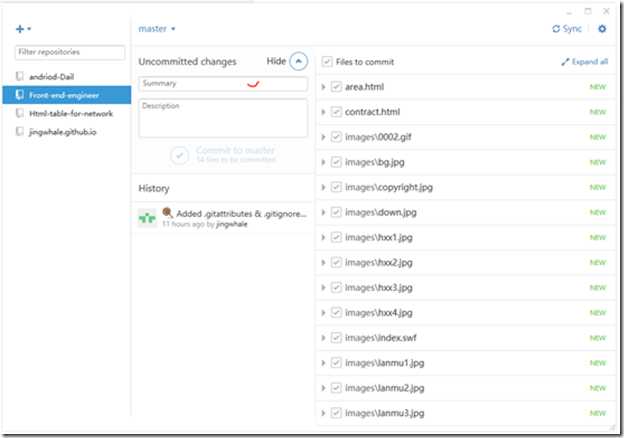Open the master branch dropdown
The width and height of the screenshot is (624, 438).
click(x=157, y=29)
